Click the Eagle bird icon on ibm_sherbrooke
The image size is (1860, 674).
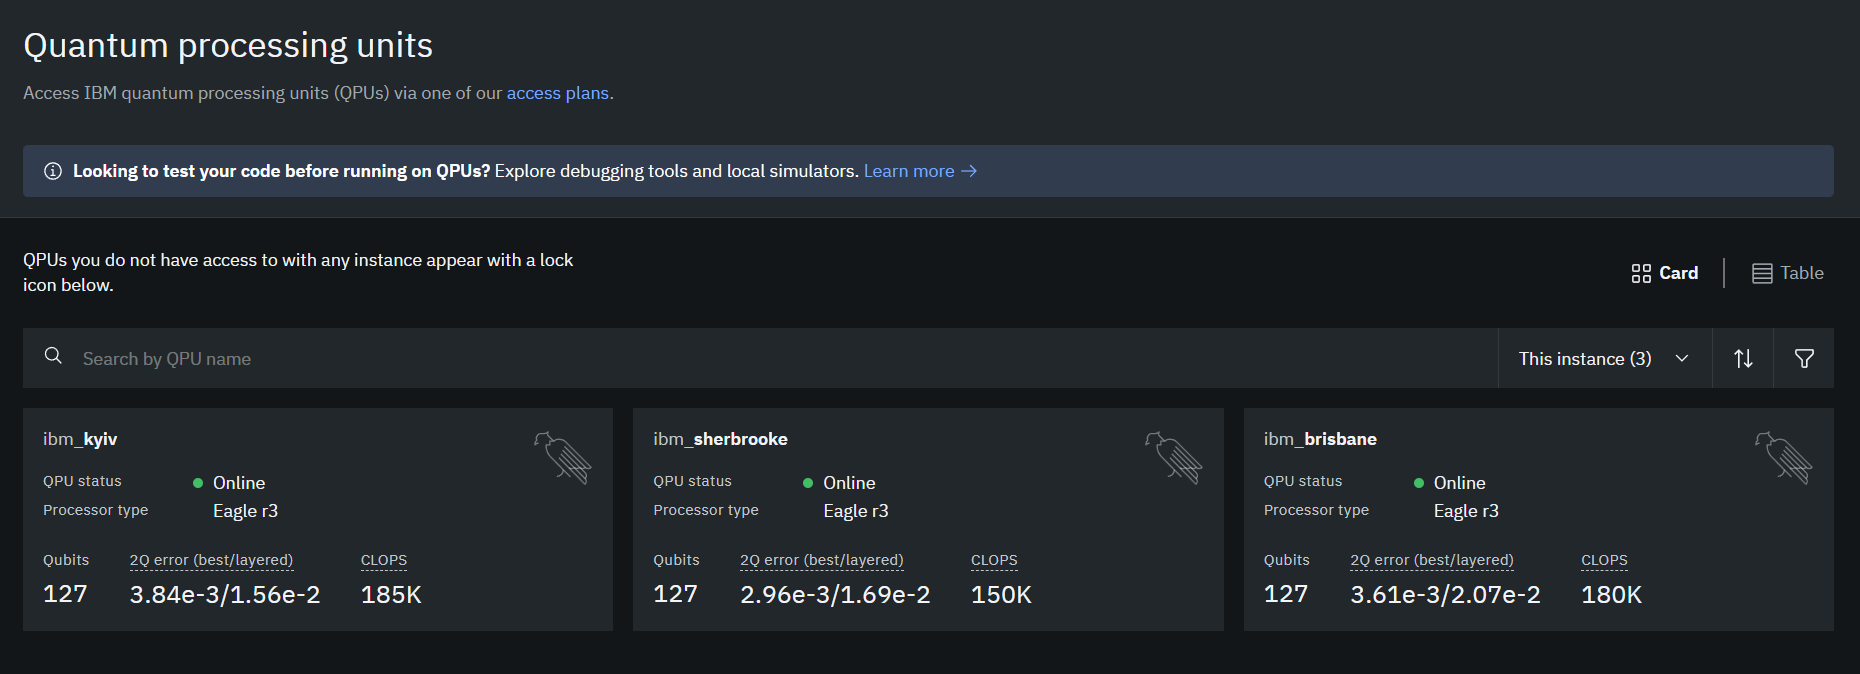click(x=1173, y=458)
